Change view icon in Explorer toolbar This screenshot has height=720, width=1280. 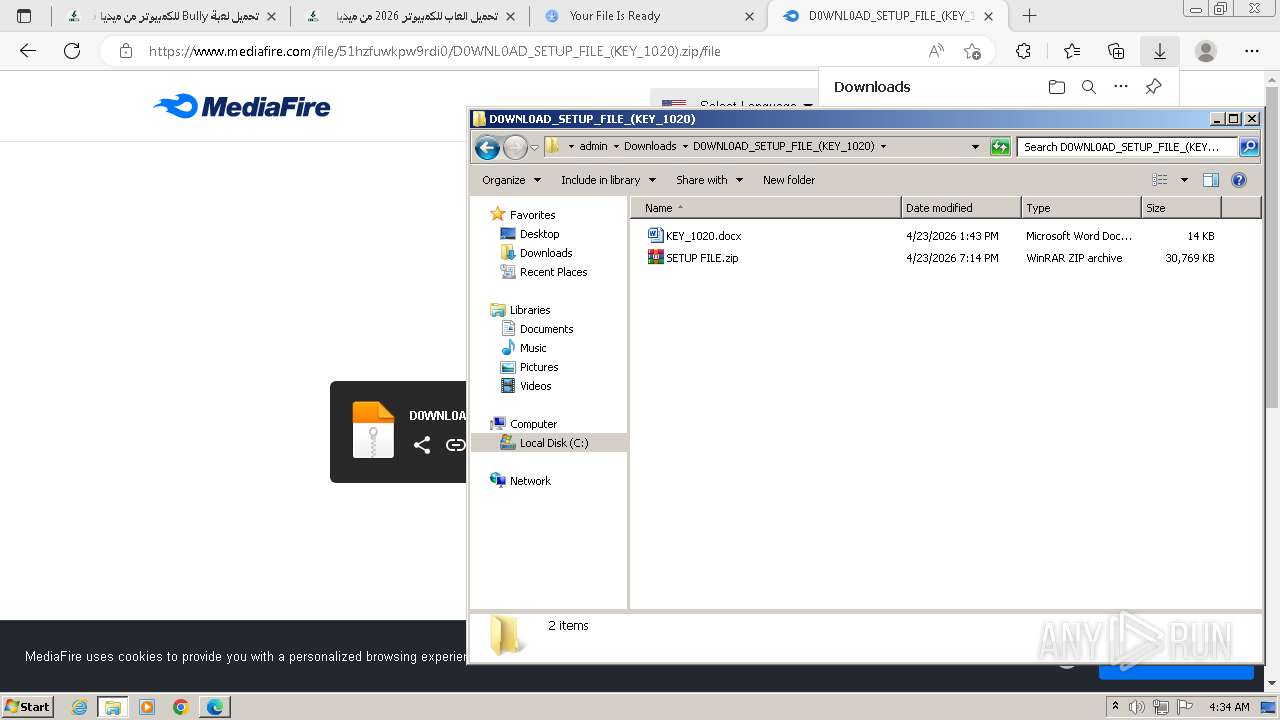[1160, 180]
